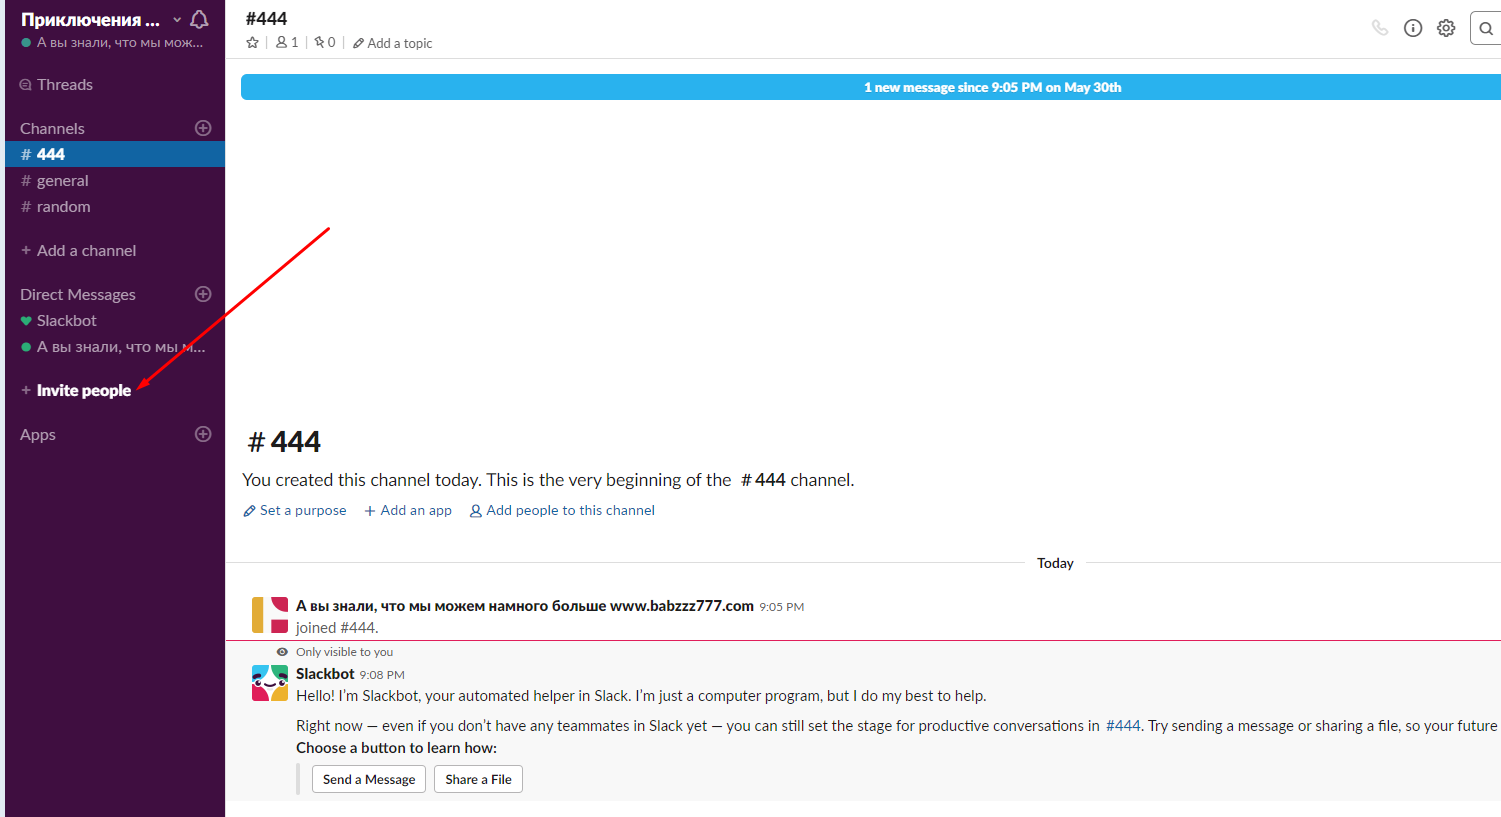This screenshot has width=1501, height=817.
Task: Click the Direct Messages section header
Action: [x=78, y=295]
